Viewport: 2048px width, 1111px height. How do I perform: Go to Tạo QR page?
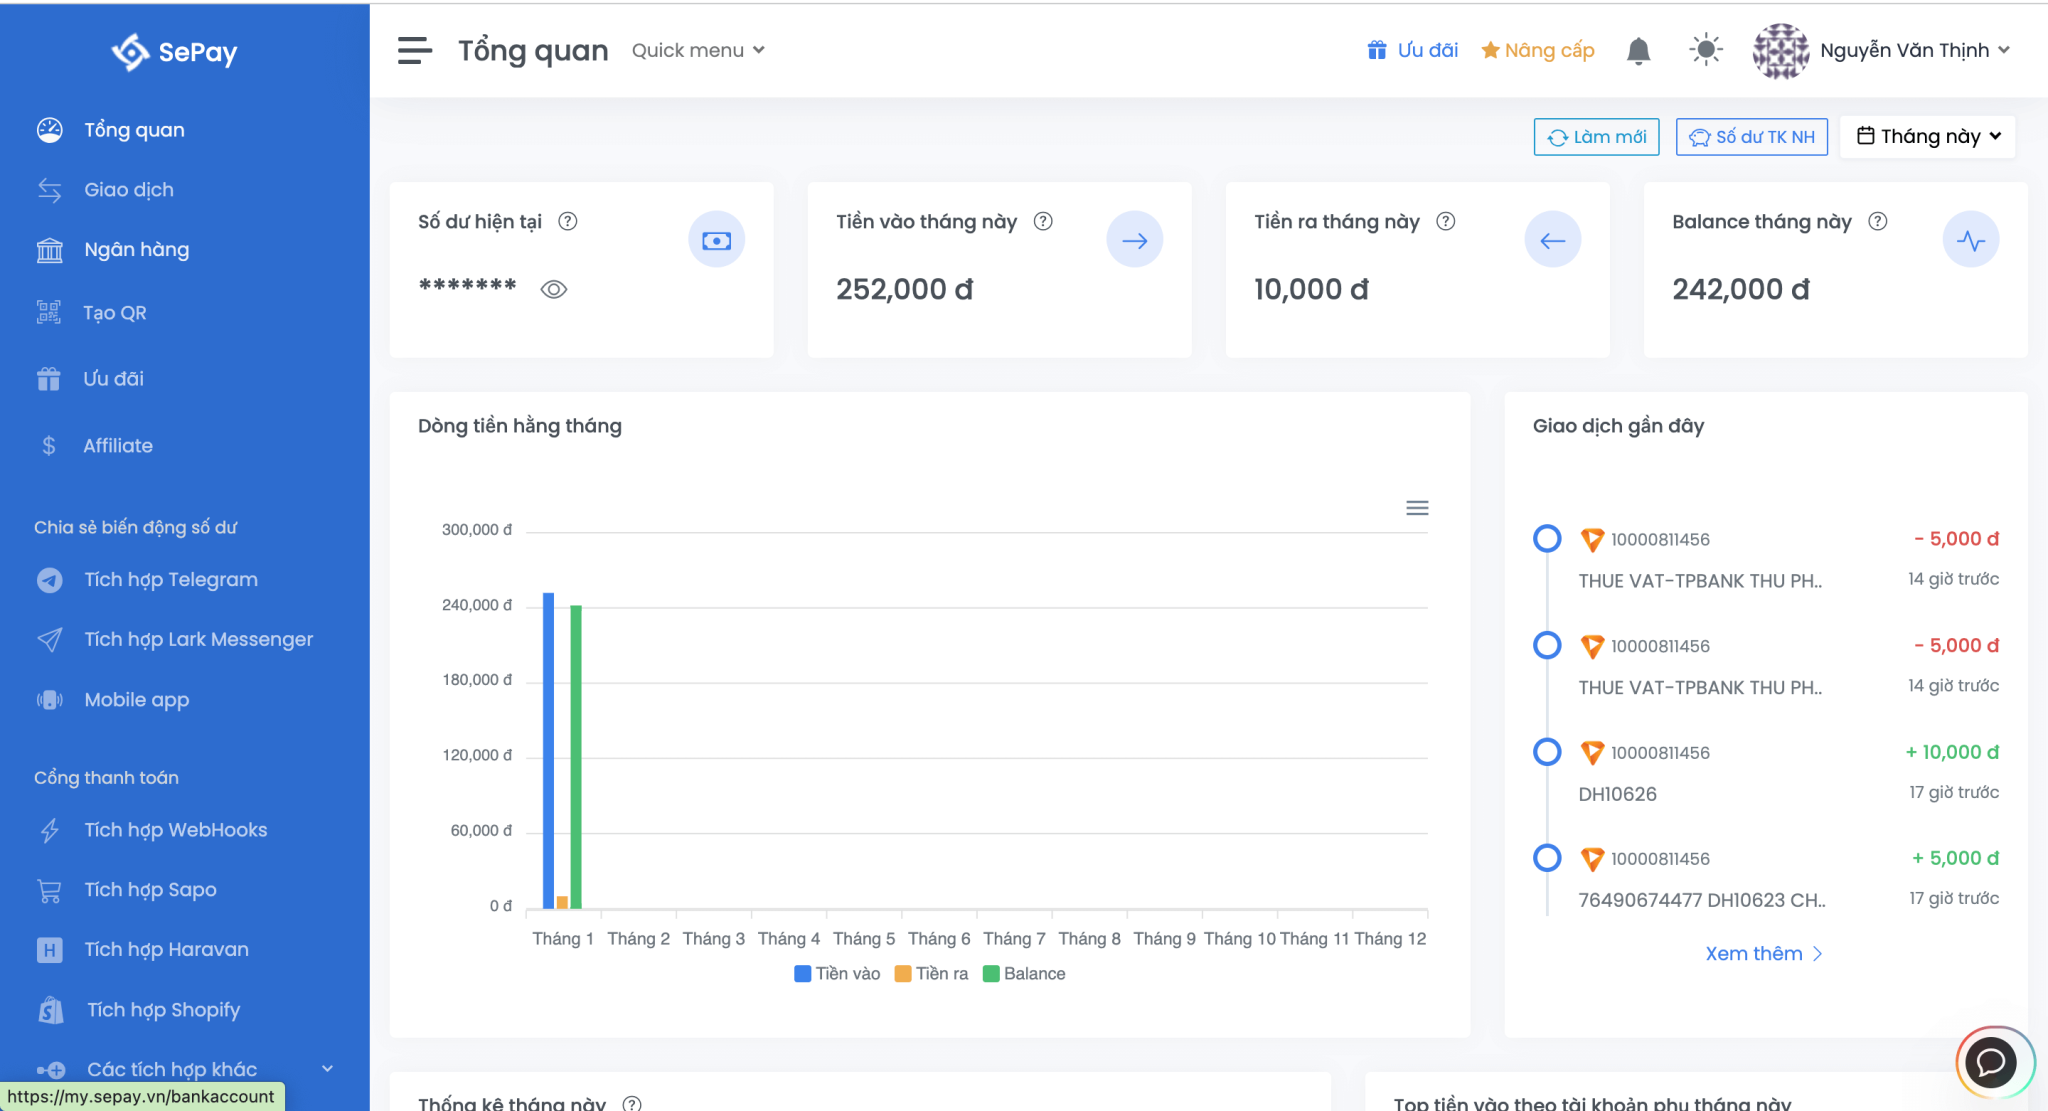pyautogui.click(x=114, y=313)
